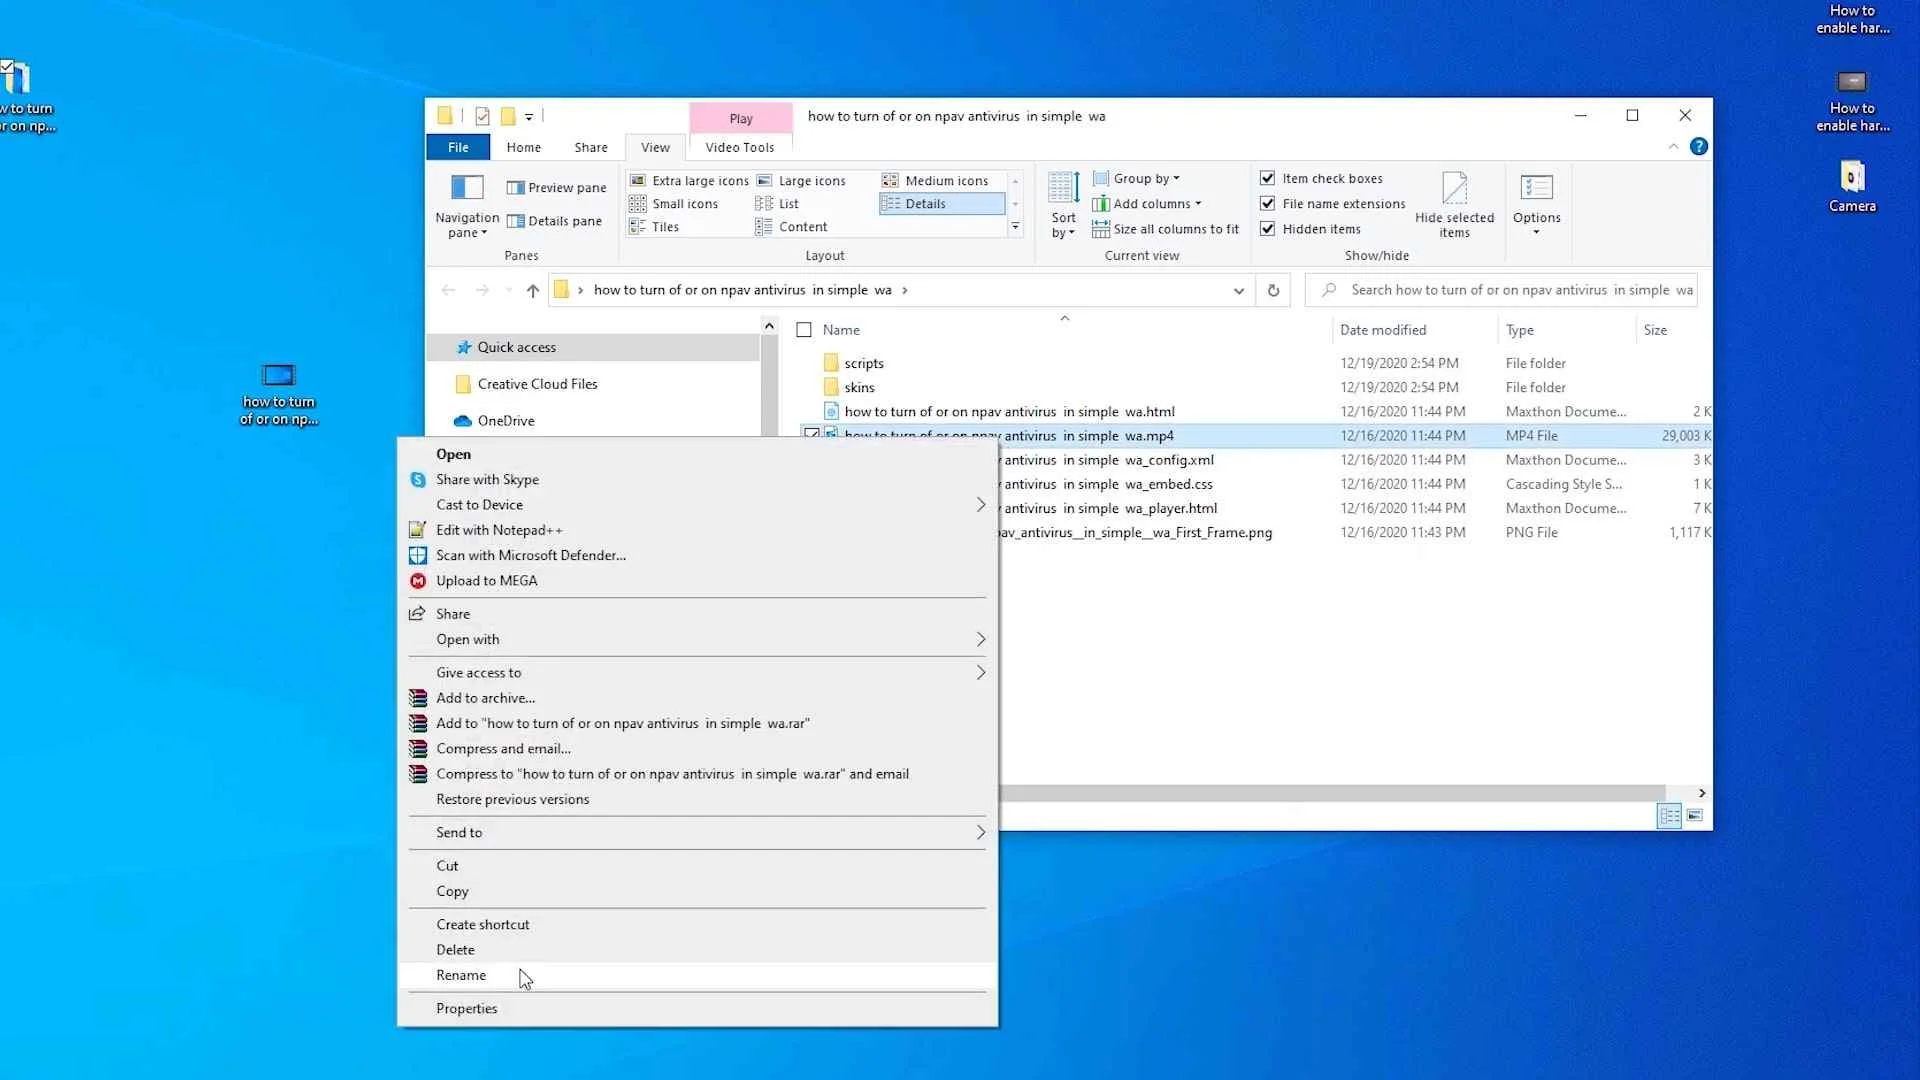Expand the Layout gallery more arrow
Viewport: 1920px width, 1080px height.
pos(1015,227)
